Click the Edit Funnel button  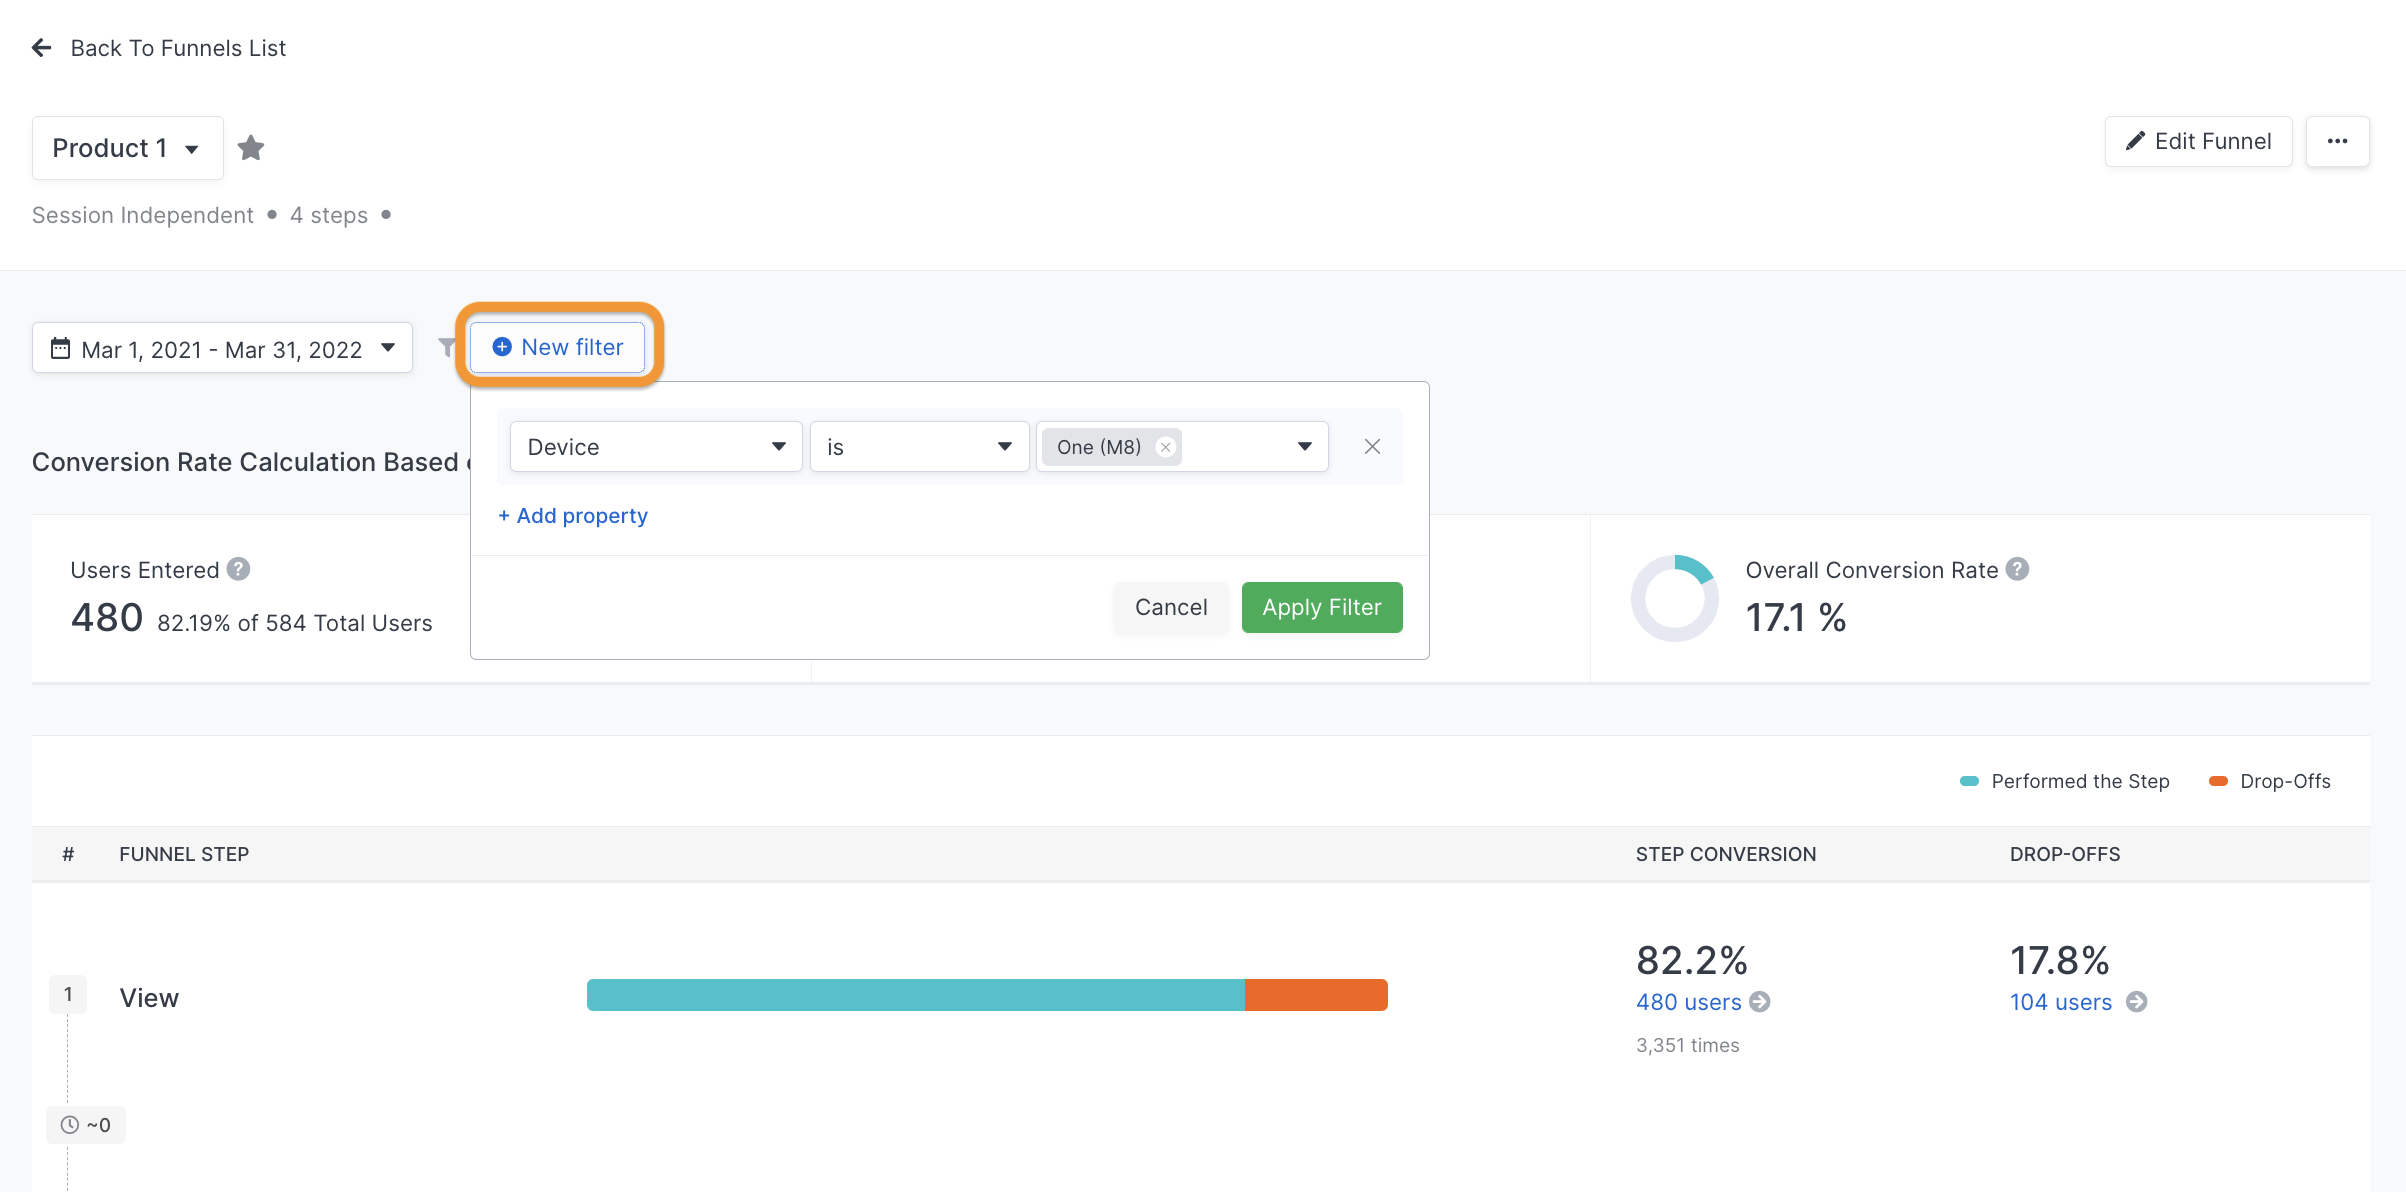pos(2198,141)
